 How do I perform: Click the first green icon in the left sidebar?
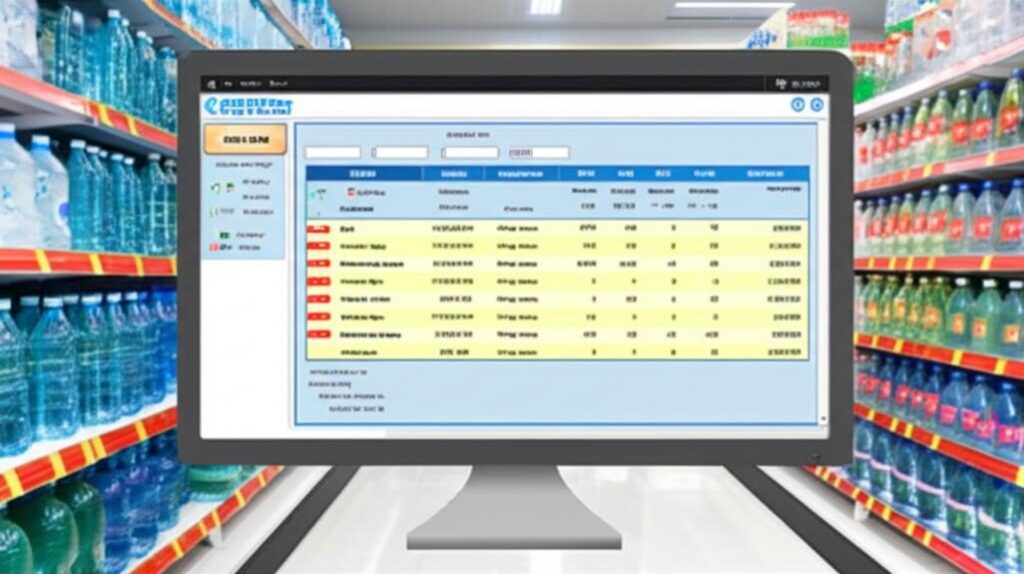pyautogui.click(x=216, y=186)
